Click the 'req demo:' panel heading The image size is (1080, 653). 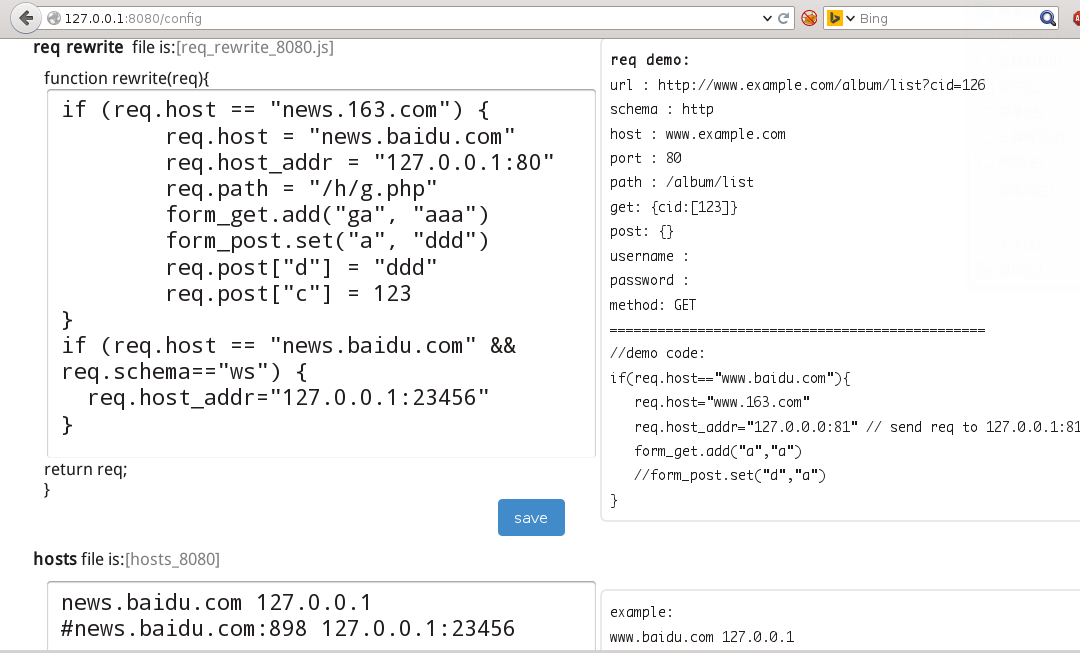pyautogui.click(x=649, y=60)
